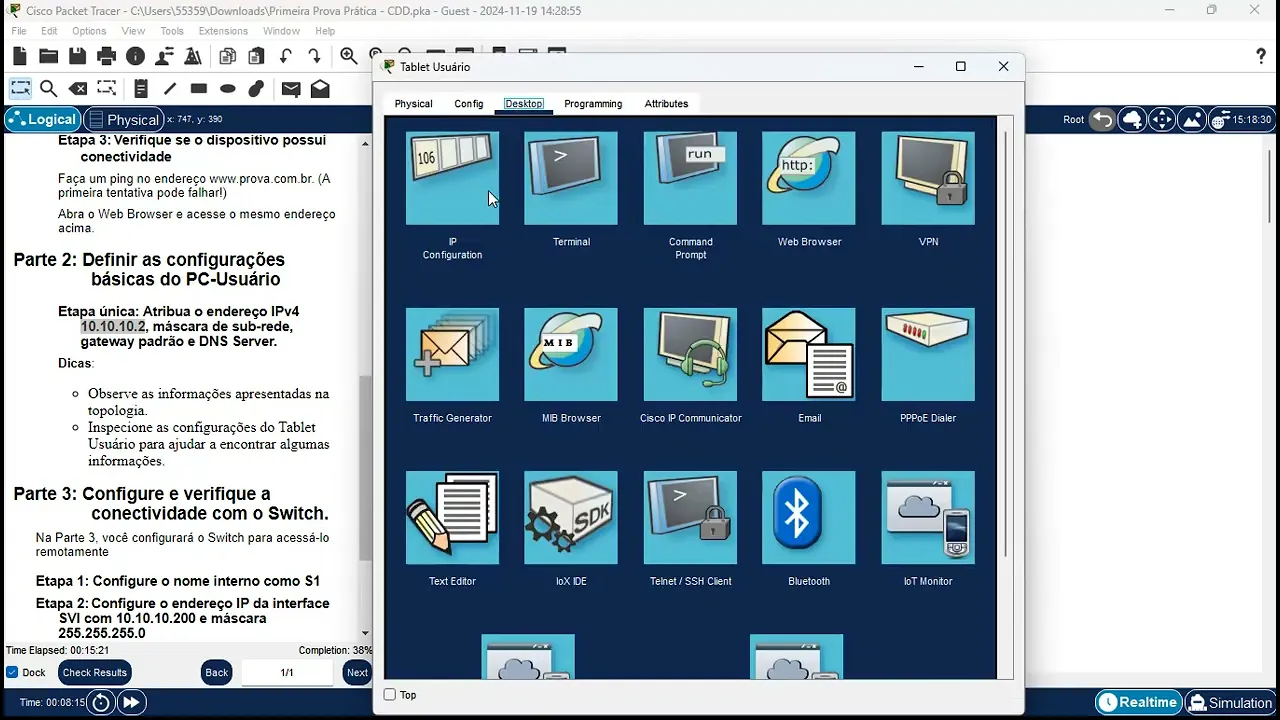Click the Set Tiled Background icon
The width and height of the screenshot is (1280, 720).
1192,119
